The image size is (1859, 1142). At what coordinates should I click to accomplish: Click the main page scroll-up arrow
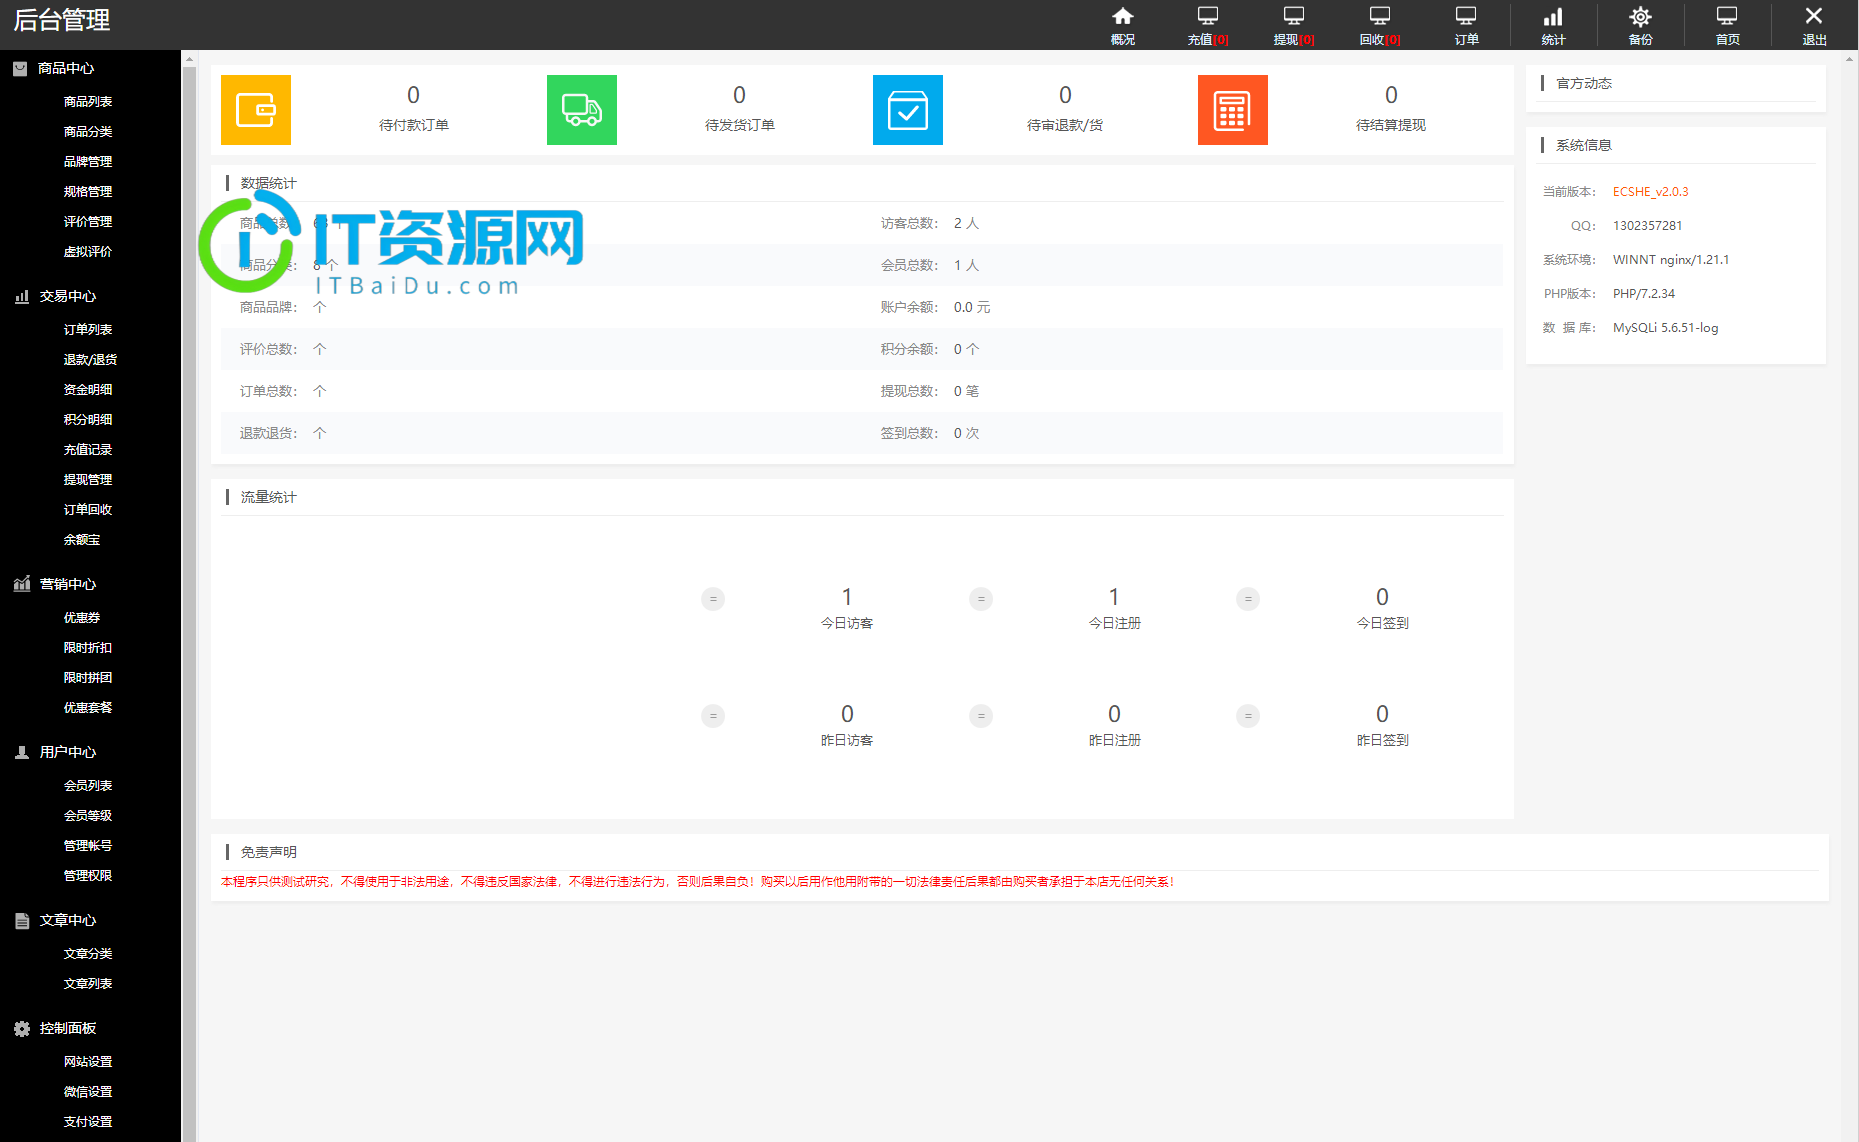tap(1850, 59)
